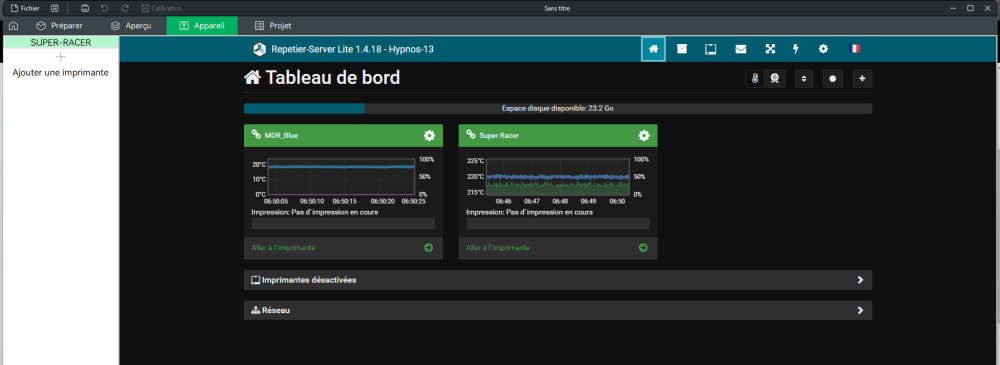Click chevron at right of Réseau row
The width and height of the screenshot is (1000, 365).
tap(860, 311)
